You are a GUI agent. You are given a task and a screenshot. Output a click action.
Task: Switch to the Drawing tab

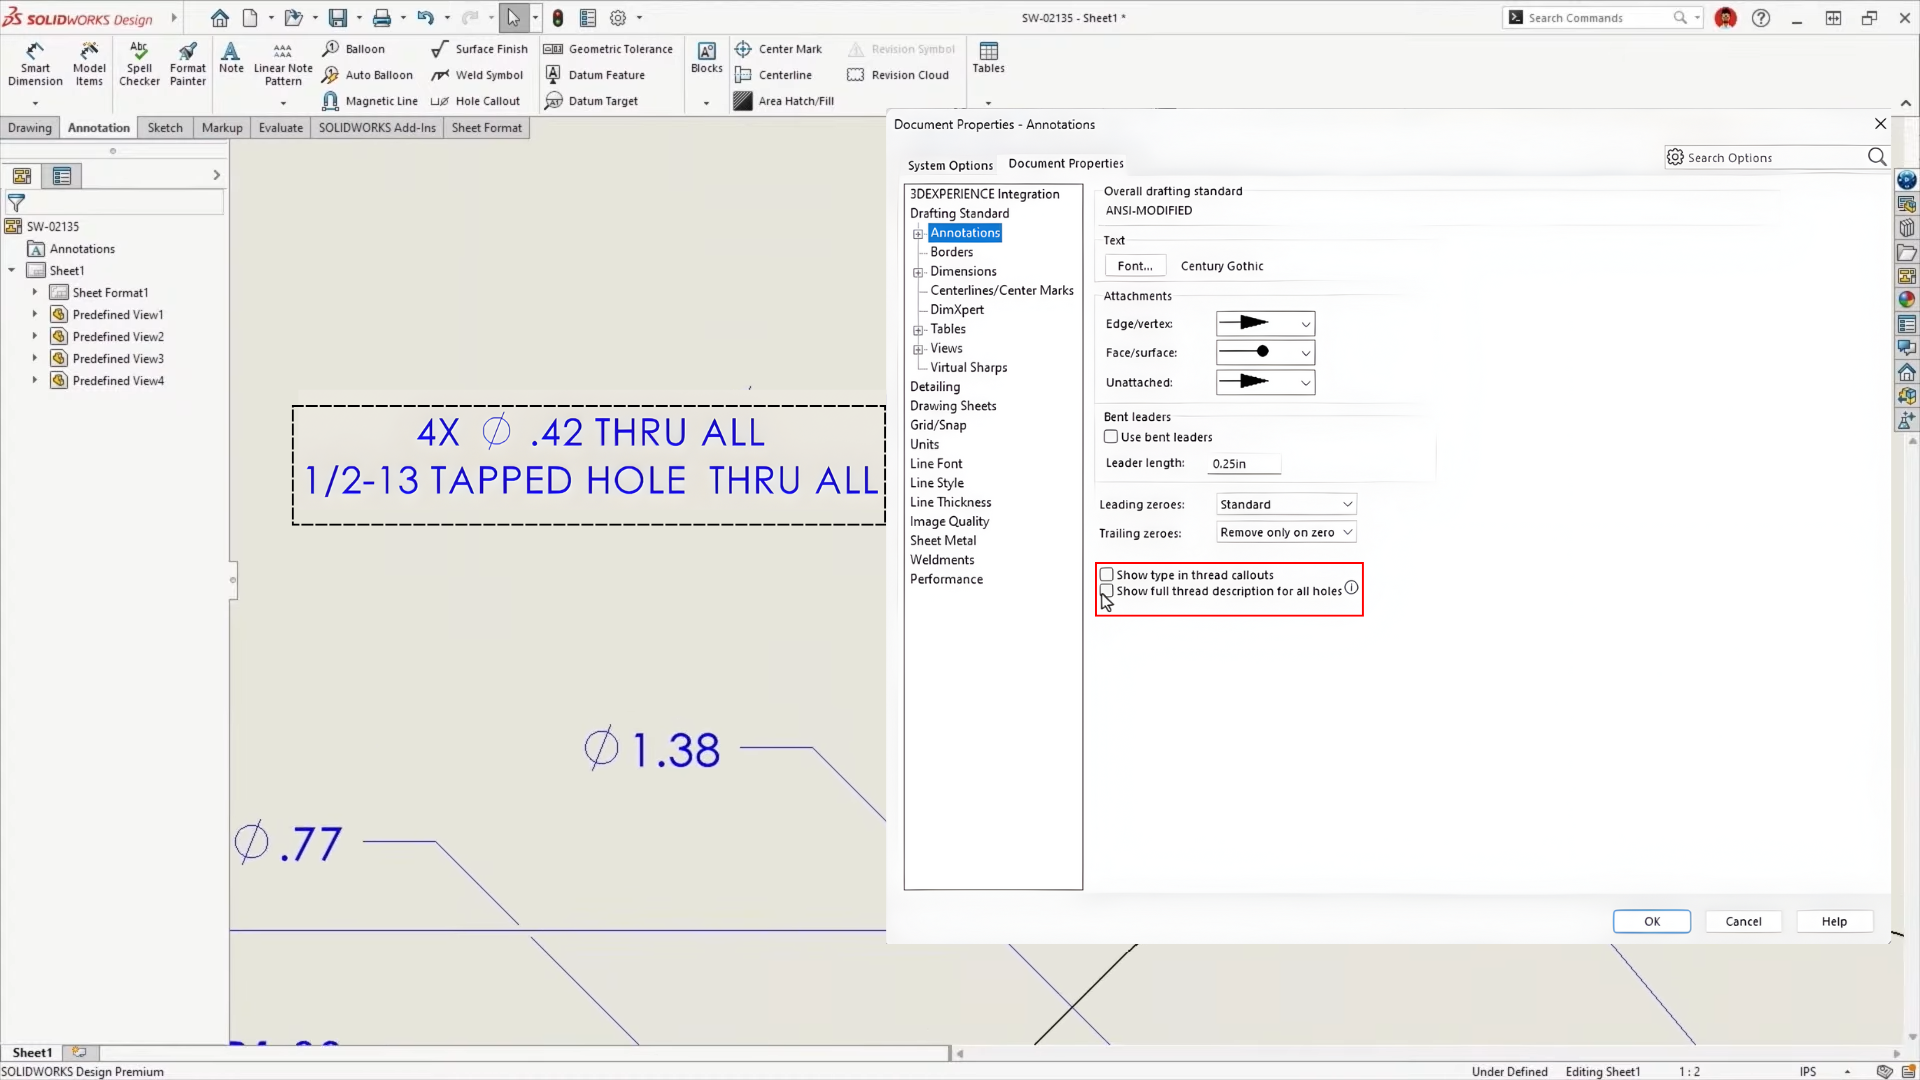tap(30, 128)
